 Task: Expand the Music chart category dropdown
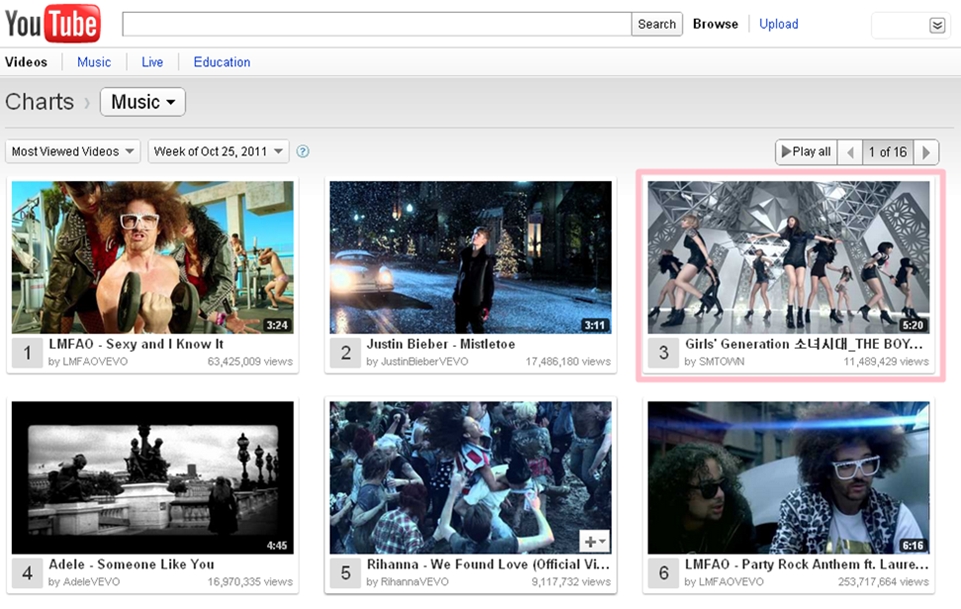[143, 102]
